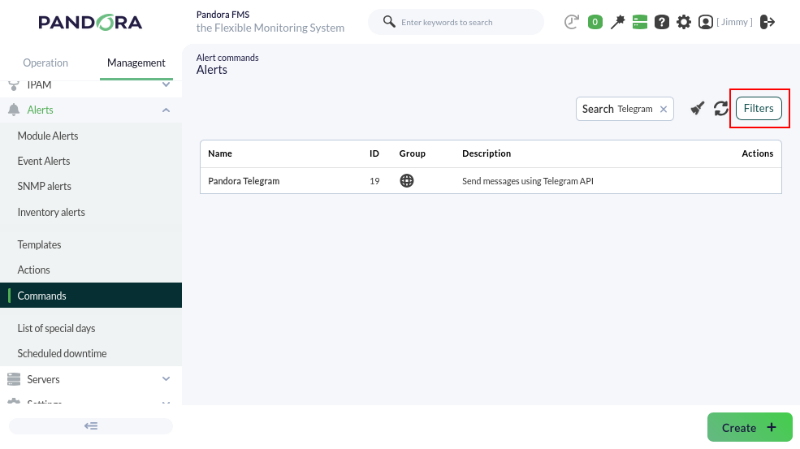This screenshot has height=449, width=800.
Task: Click the Pandora logo
Action: [x=90, y=22]
